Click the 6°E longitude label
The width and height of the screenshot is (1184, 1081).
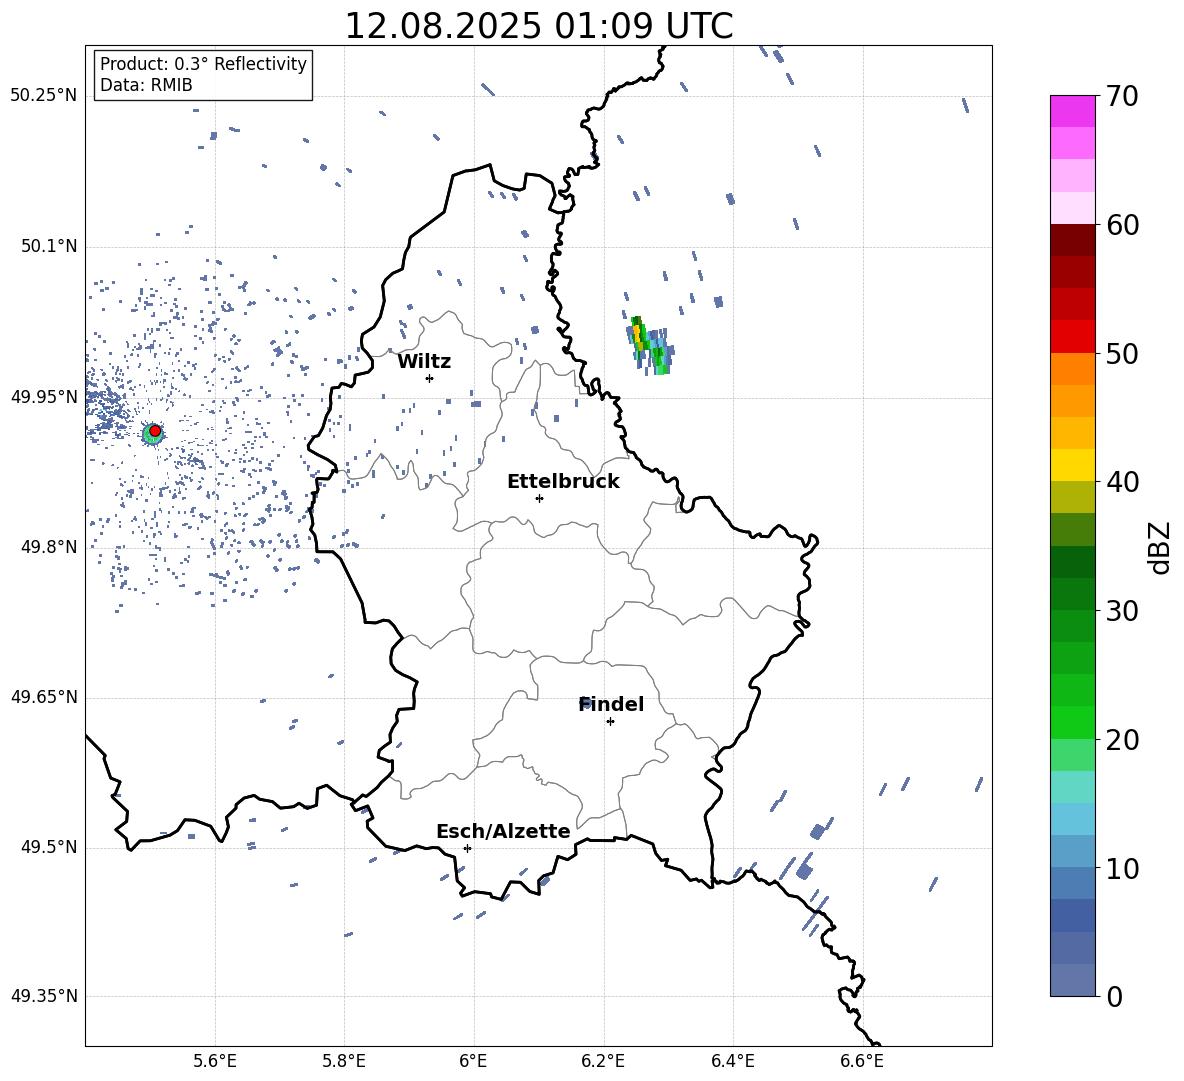click(473, 1061)
